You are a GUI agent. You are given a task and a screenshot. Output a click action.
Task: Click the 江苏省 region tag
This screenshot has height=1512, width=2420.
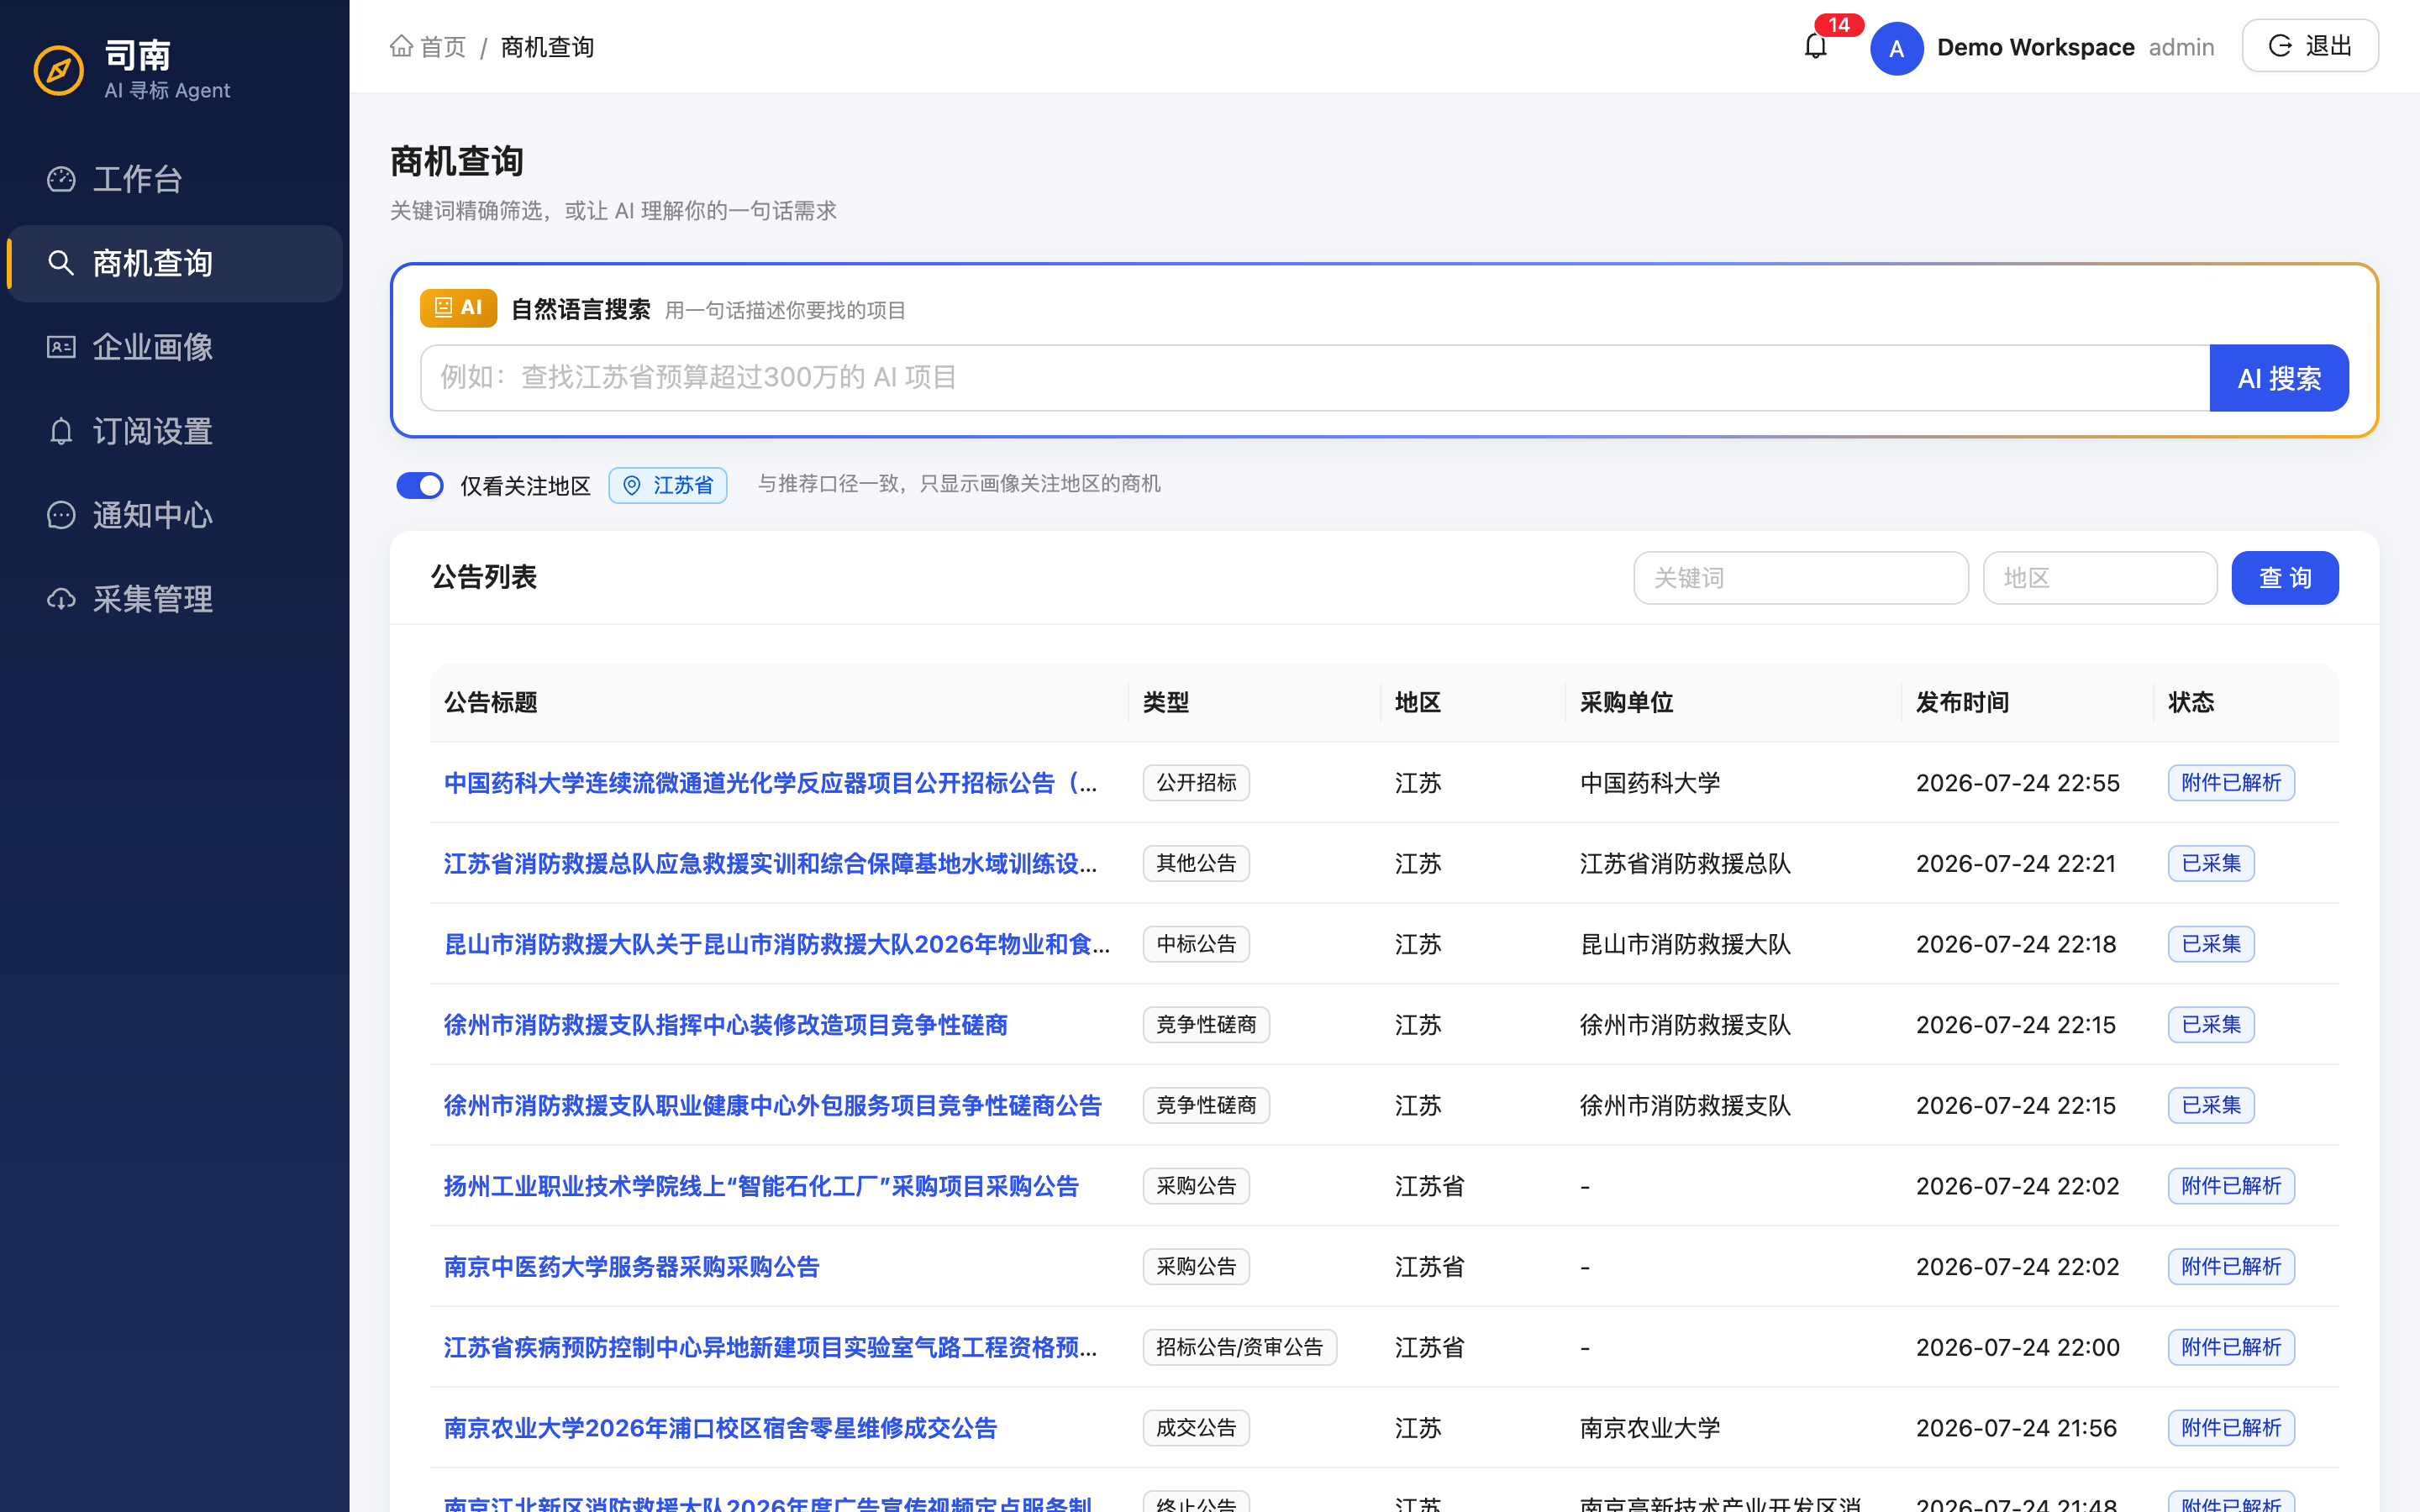[x=668, y=485]
